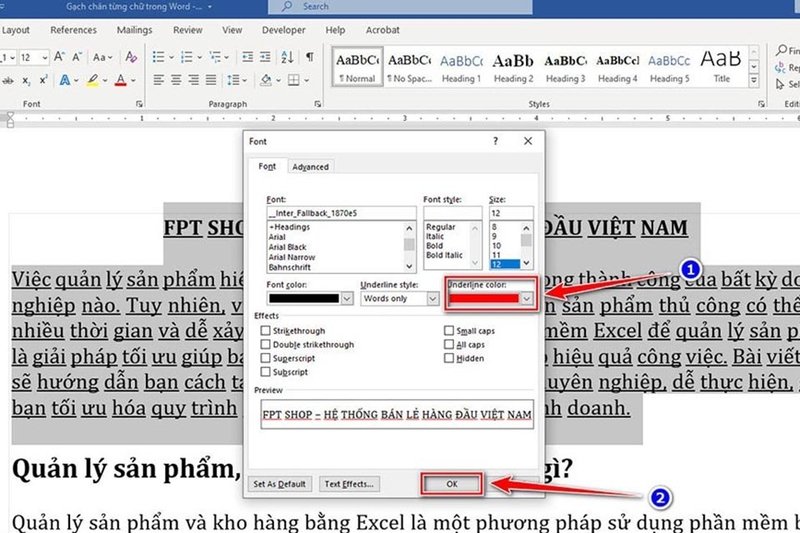Click the red Underline color swatch
This screenshot has width=800, height=533.
(x=484, y=298)
